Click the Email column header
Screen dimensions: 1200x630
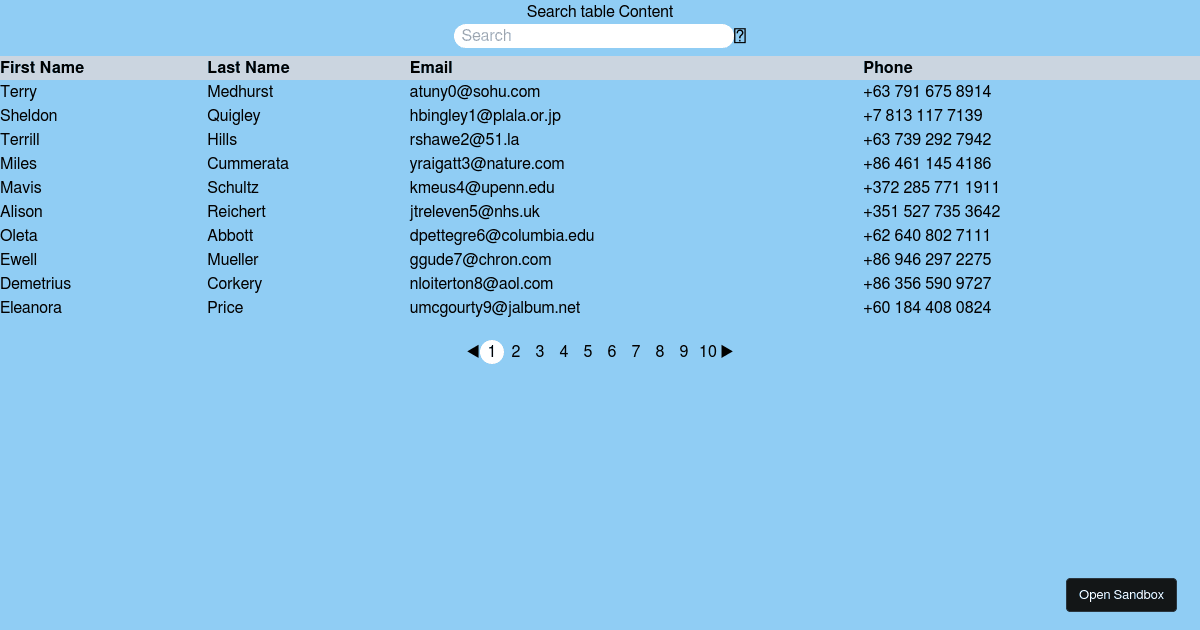pyautogui.click(x=431, y=68)
